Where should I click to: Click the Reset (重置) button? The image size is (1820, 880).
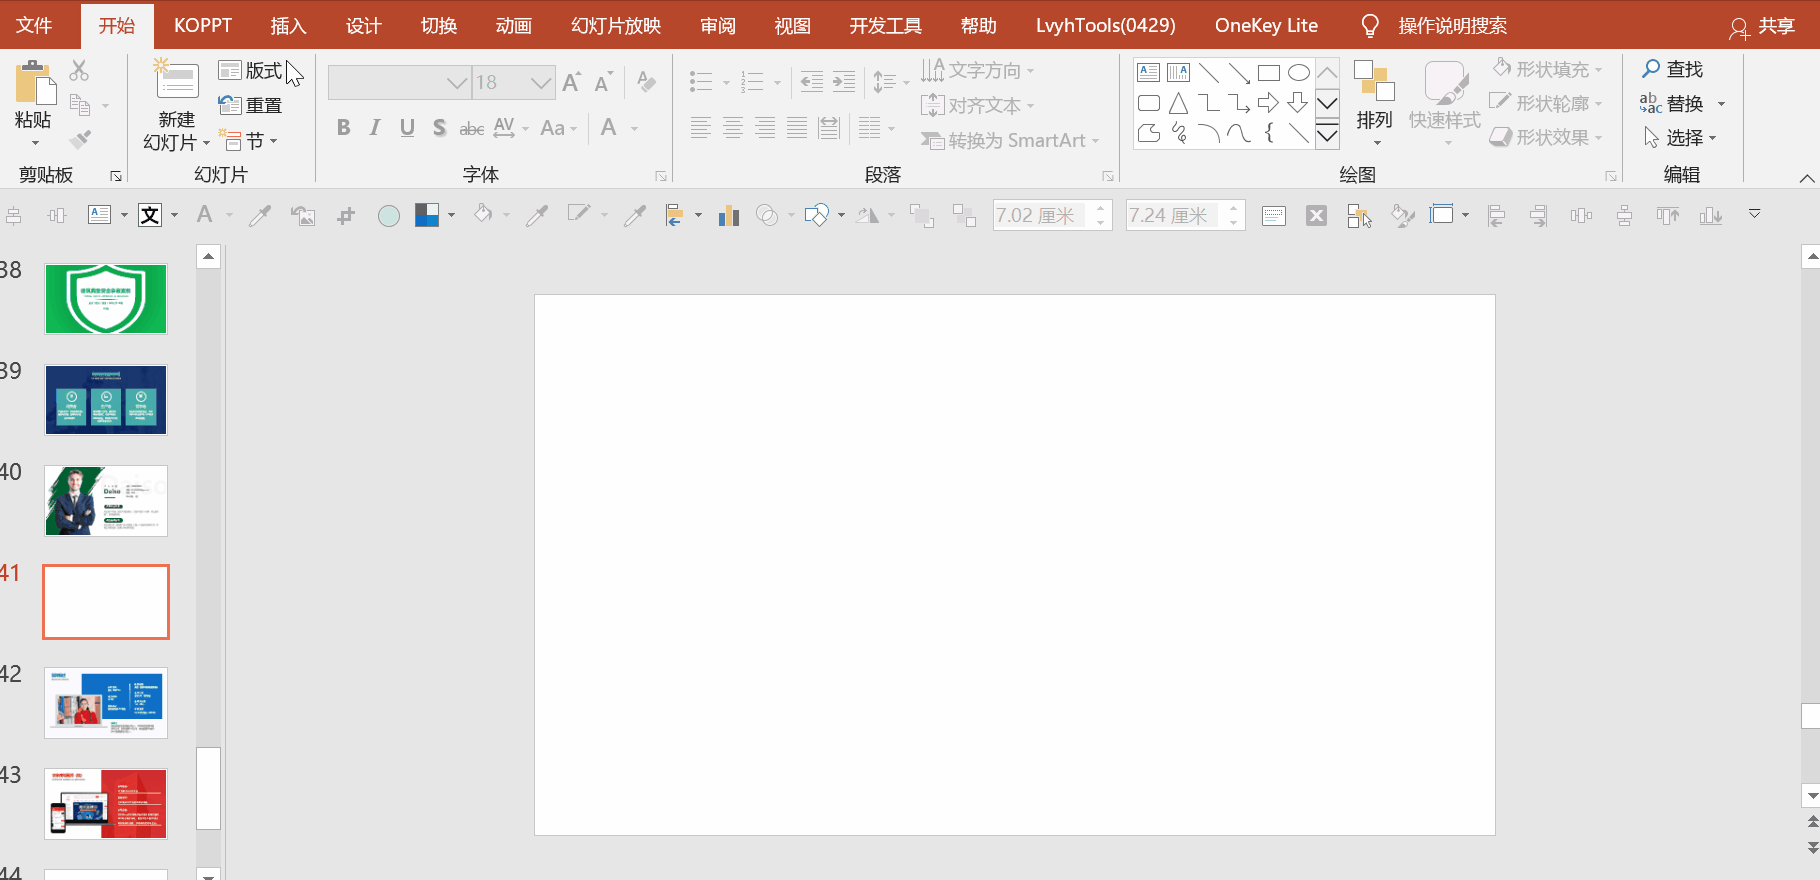click(252, 105)
